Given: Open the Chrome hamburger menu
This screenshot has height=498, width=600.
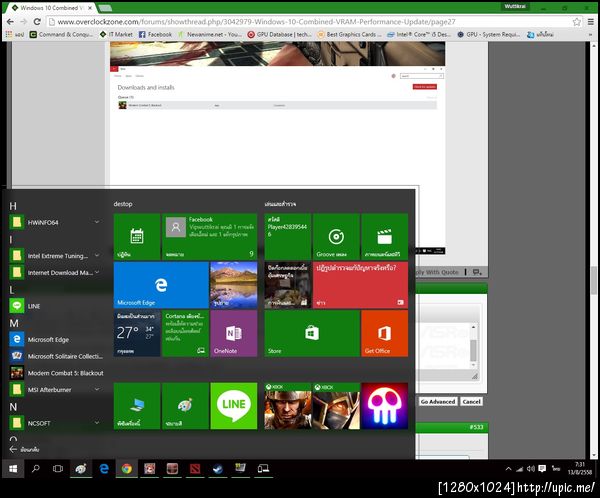Looking at the screenshot, I should [x=591, y=22].
